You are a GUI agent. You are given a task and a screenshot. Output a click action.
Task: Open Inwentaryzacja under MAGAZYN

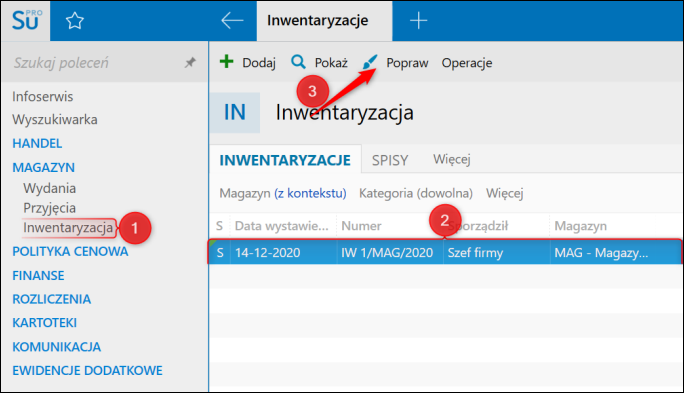[68, 228]
